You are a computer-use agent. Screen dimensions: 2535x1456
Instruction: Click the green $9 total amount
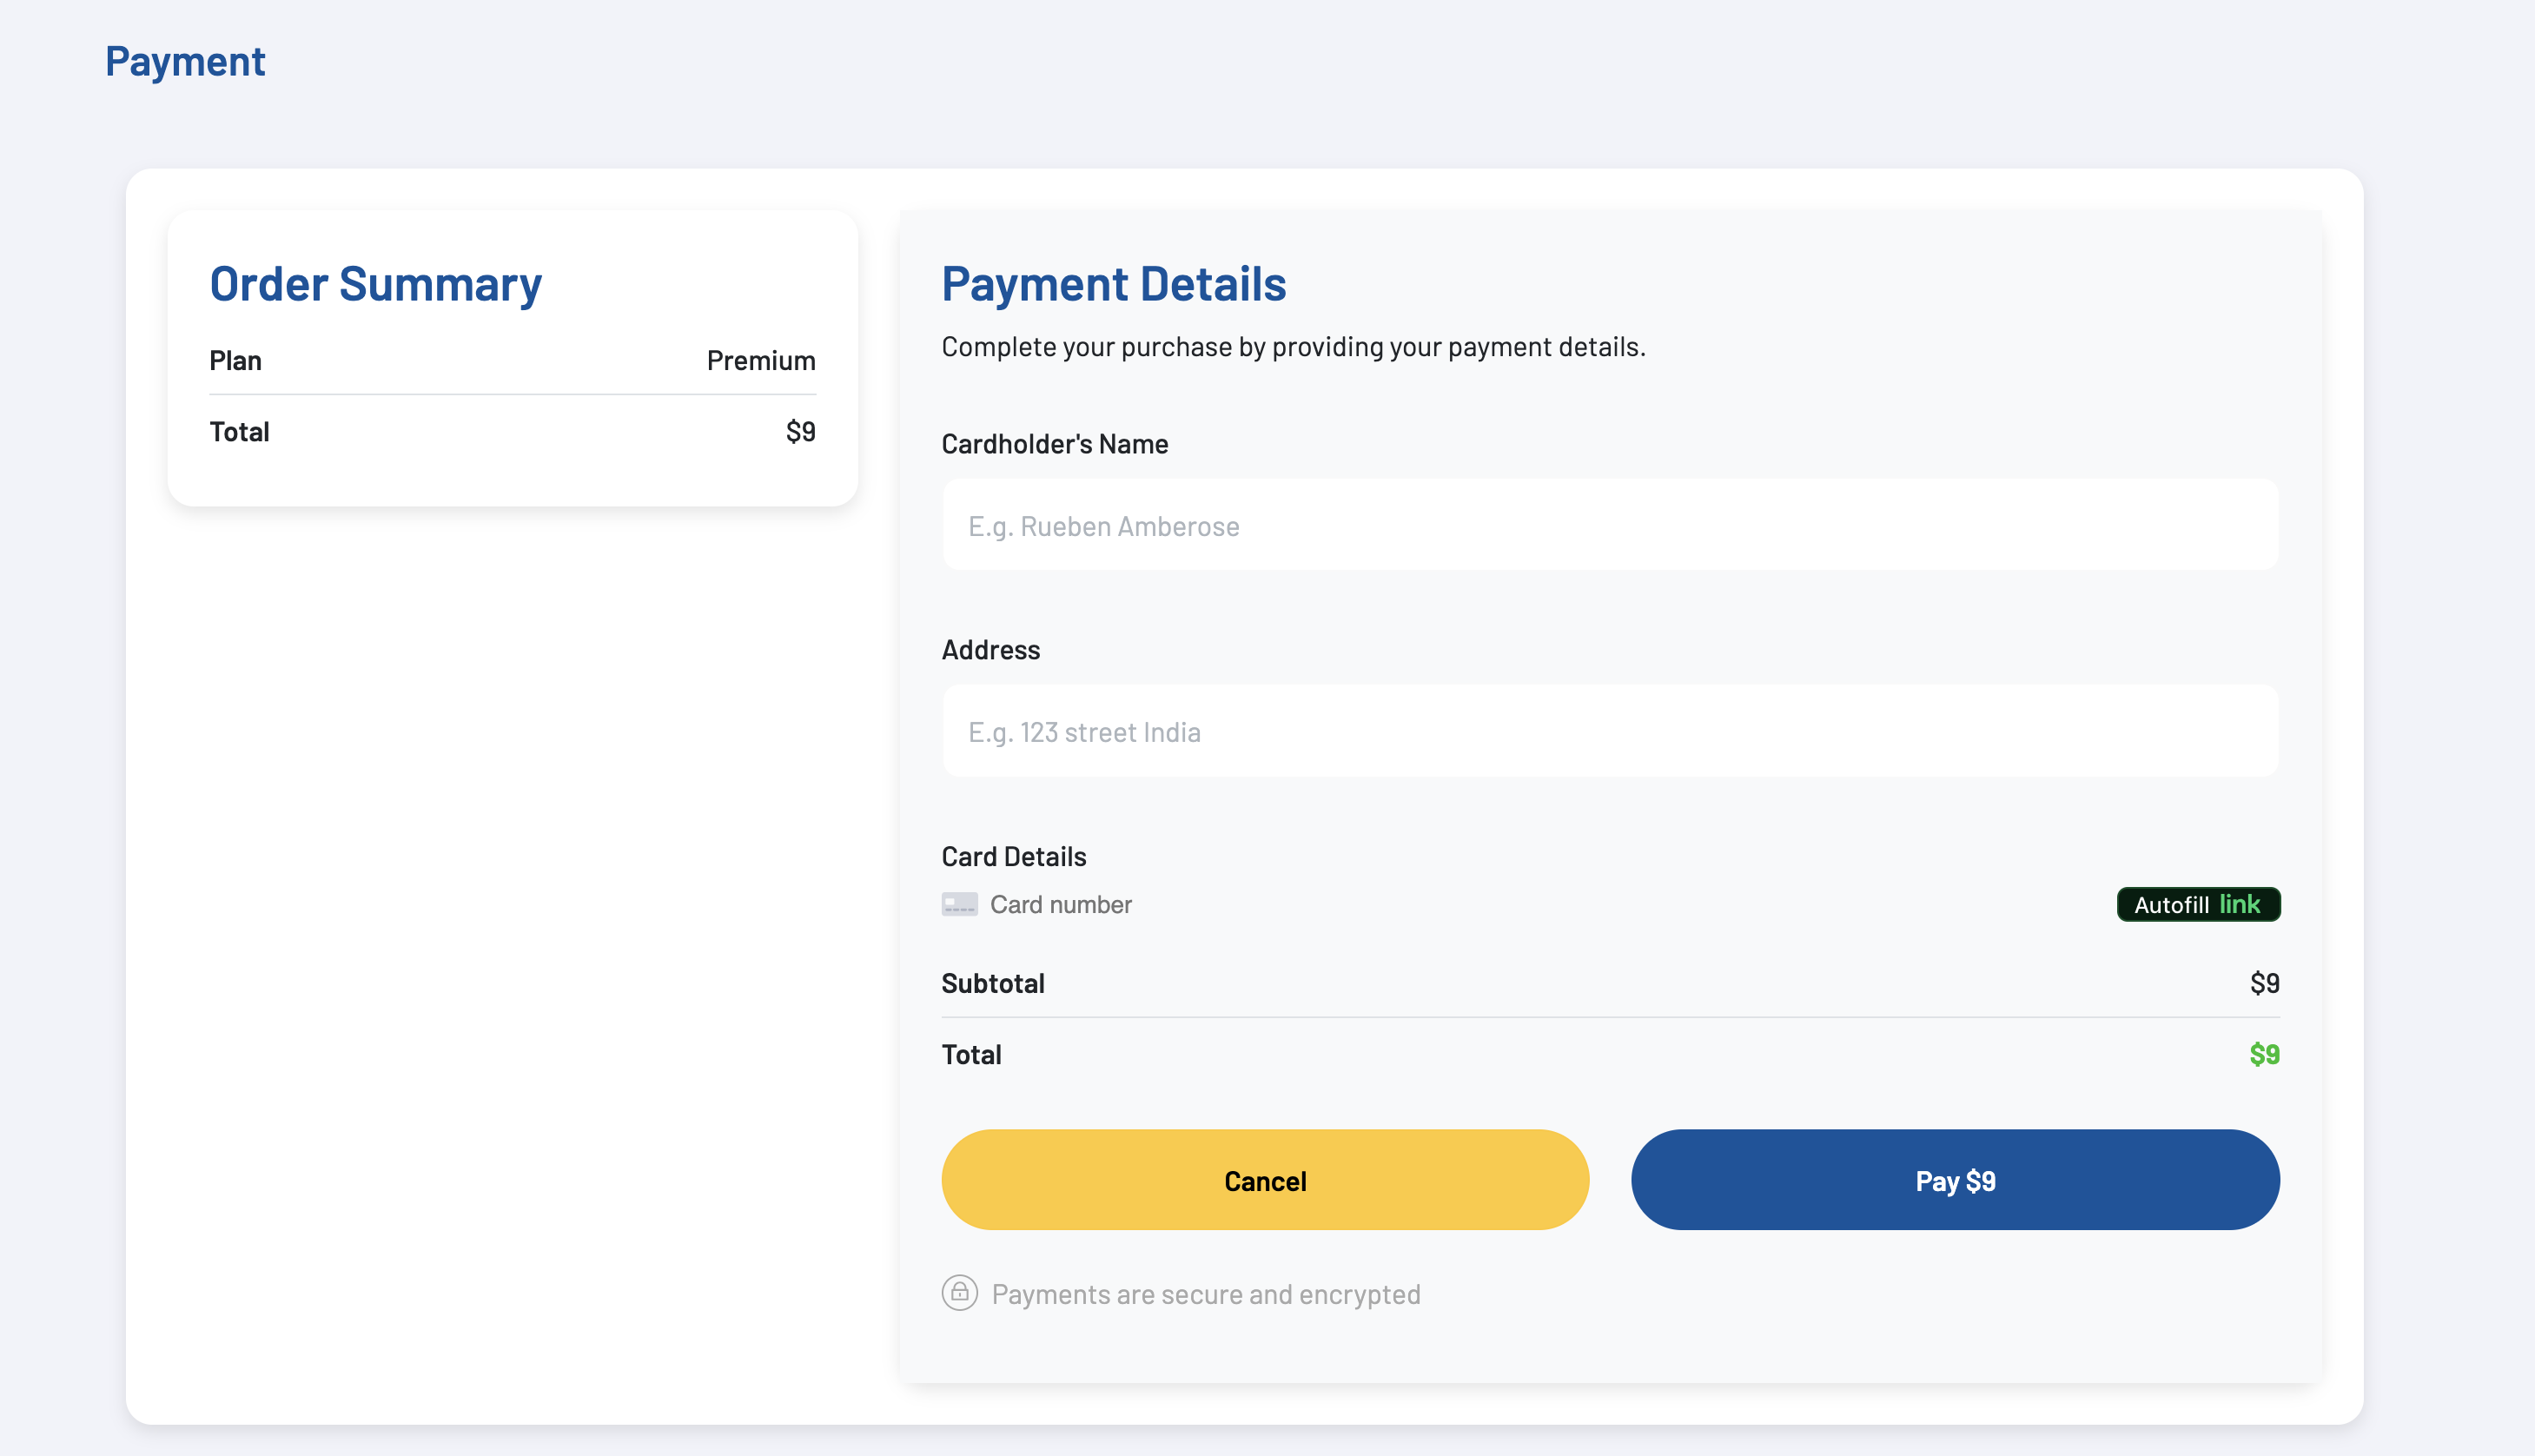tap(2265, 1054)
